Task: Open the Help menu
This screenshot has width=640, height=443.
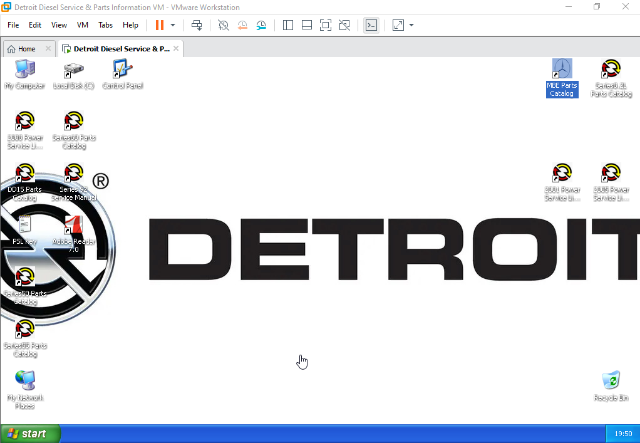Action: tap(130, 25)
